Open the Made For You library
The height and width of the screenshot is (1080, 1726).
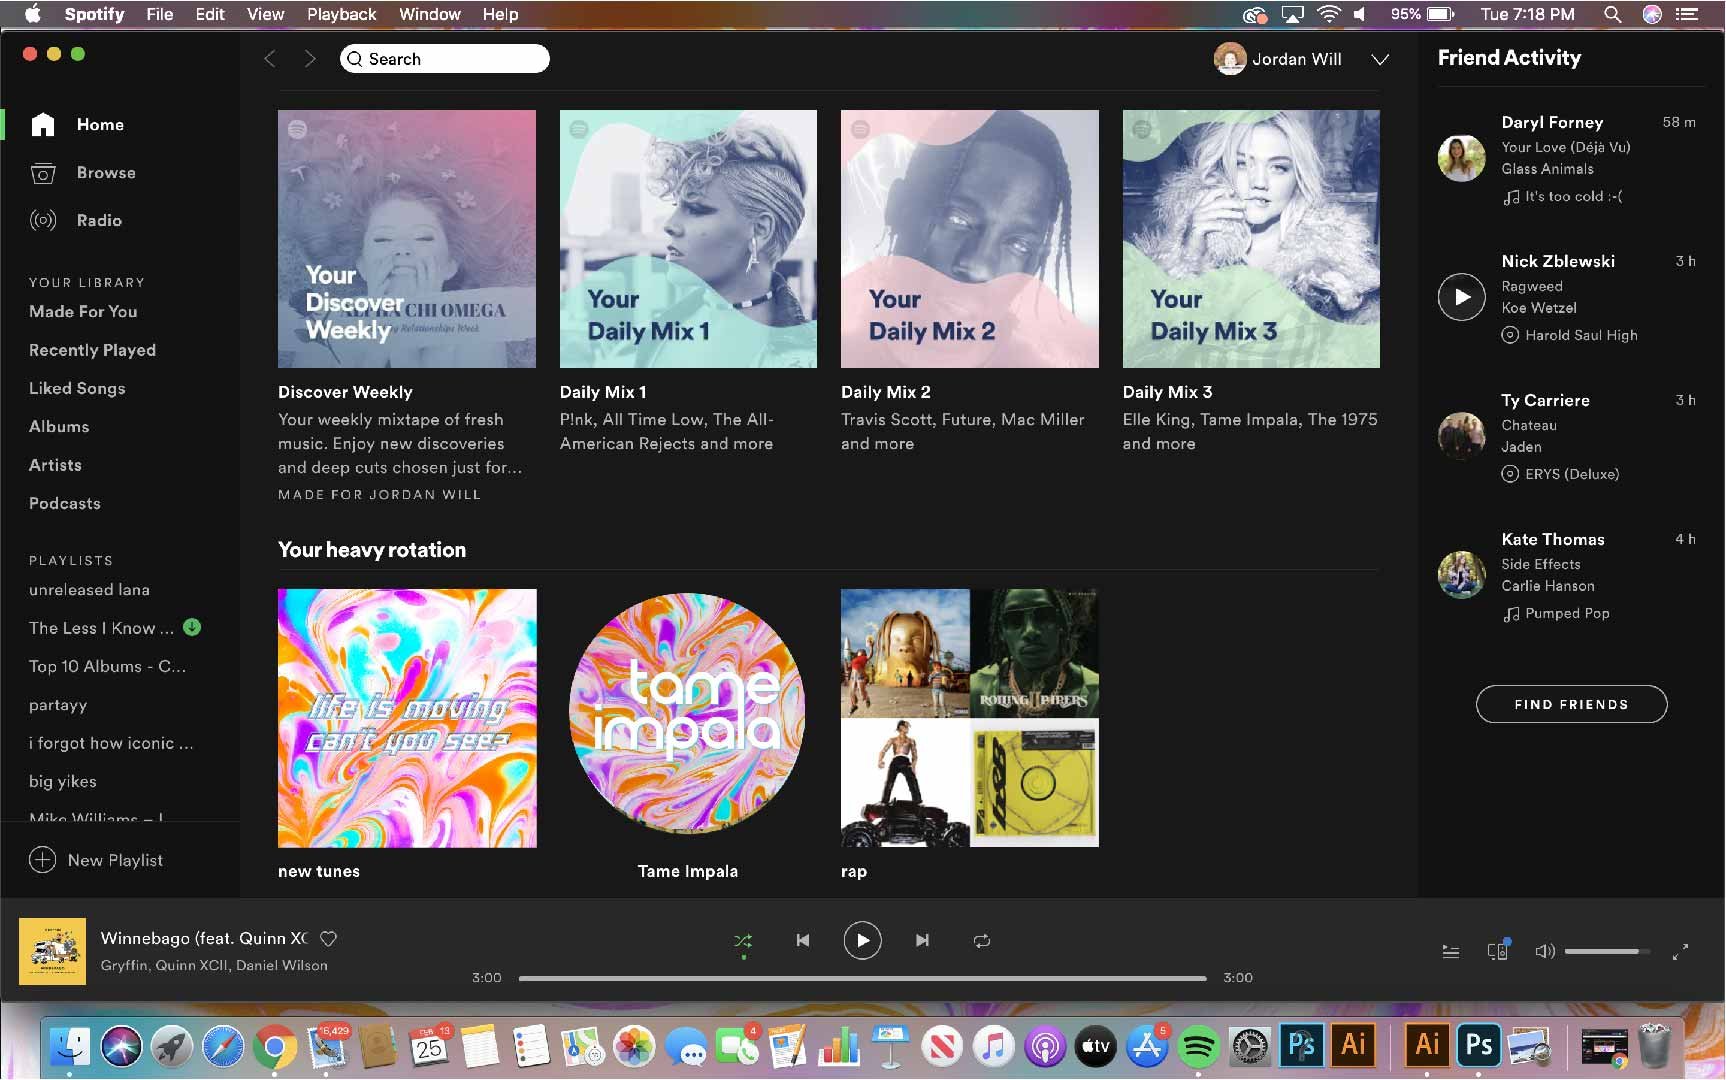(x=83, y=312)
